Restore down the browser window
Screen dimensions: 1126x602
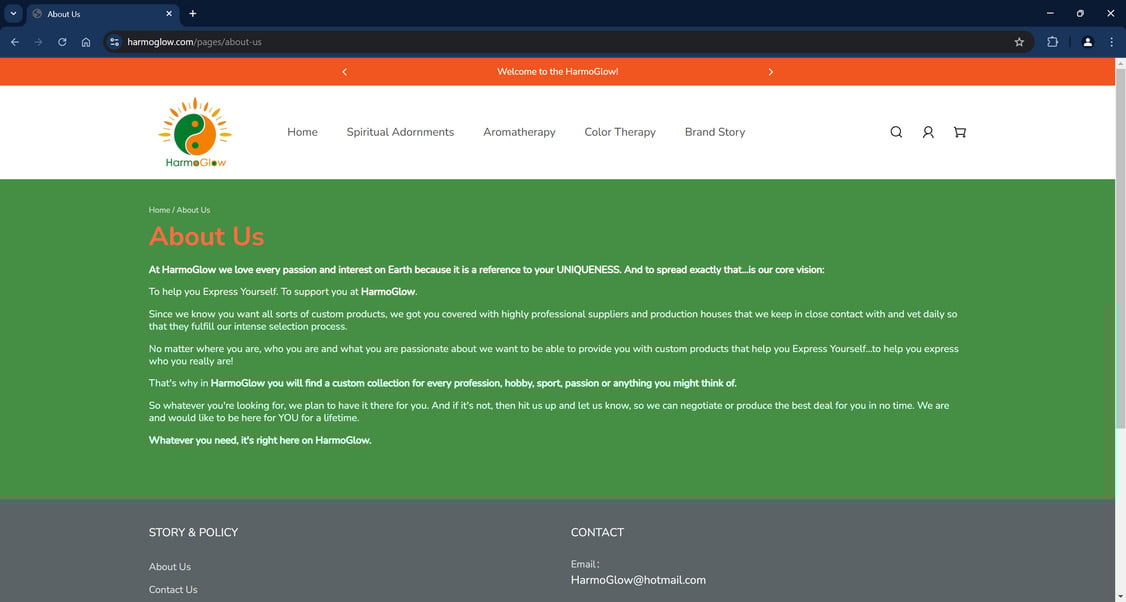pos(1080,14)
